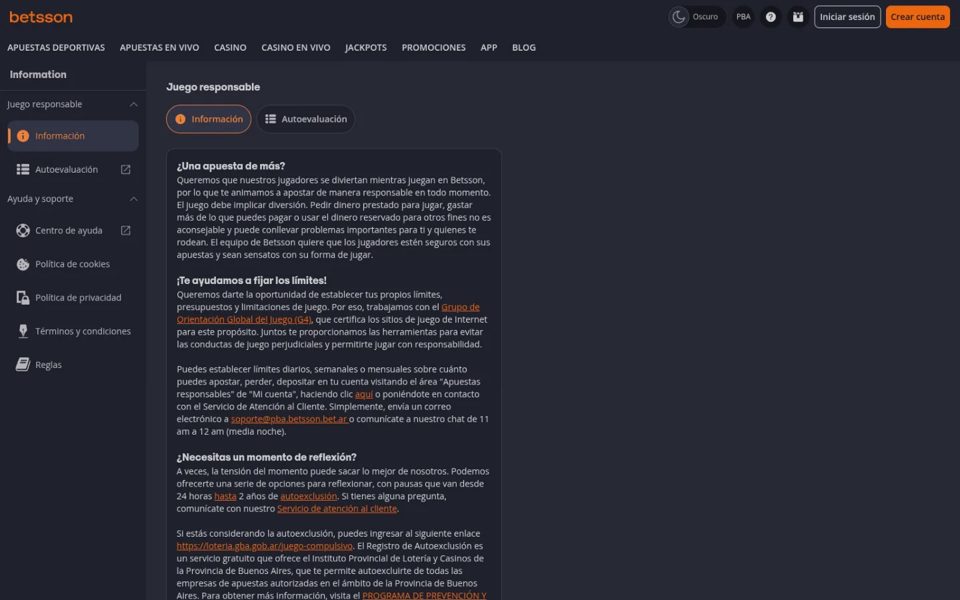Open the PROGRAMA DE PREVENCIÓN link
960x600 pixels.
[424, 596]
